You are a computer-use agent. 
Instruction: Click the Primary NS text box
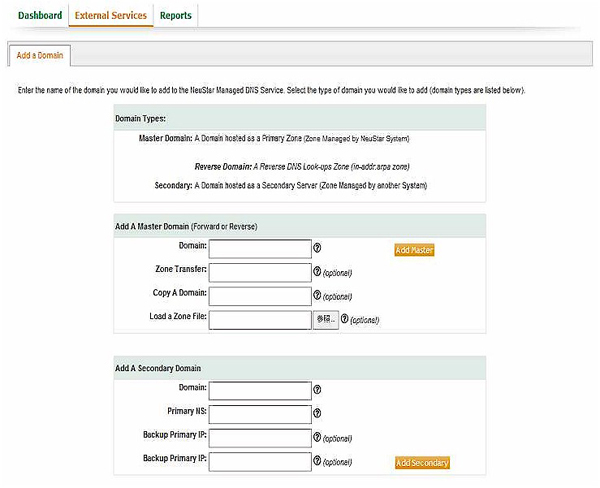(260, 413)
